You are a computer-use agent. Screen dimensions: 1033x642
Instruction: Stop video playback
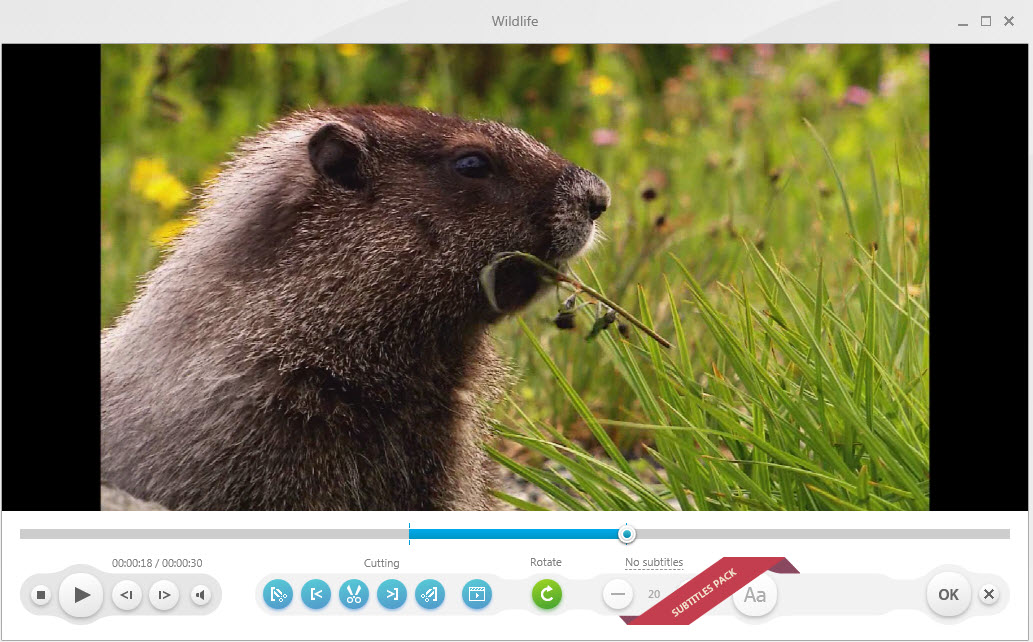41,595
